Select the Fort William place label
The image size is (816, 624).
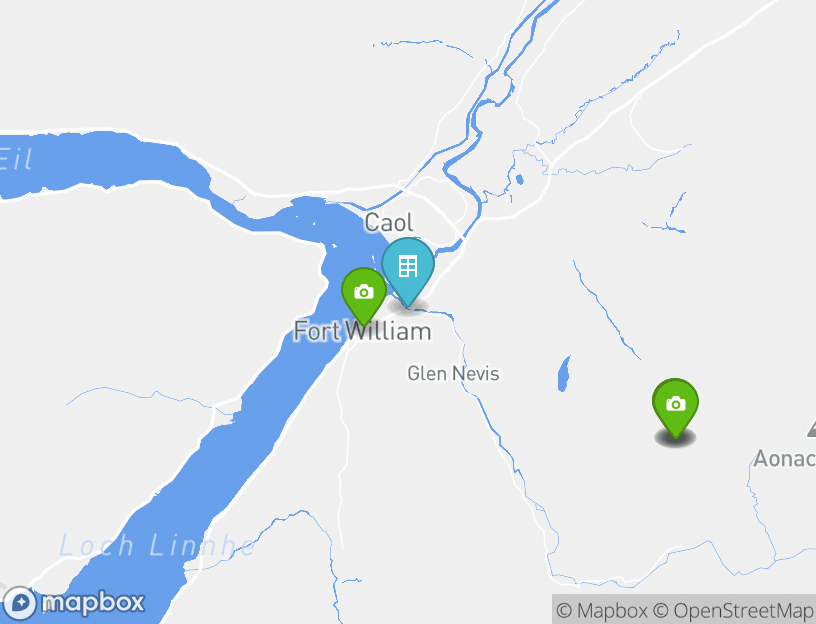(x=363, y=332)
